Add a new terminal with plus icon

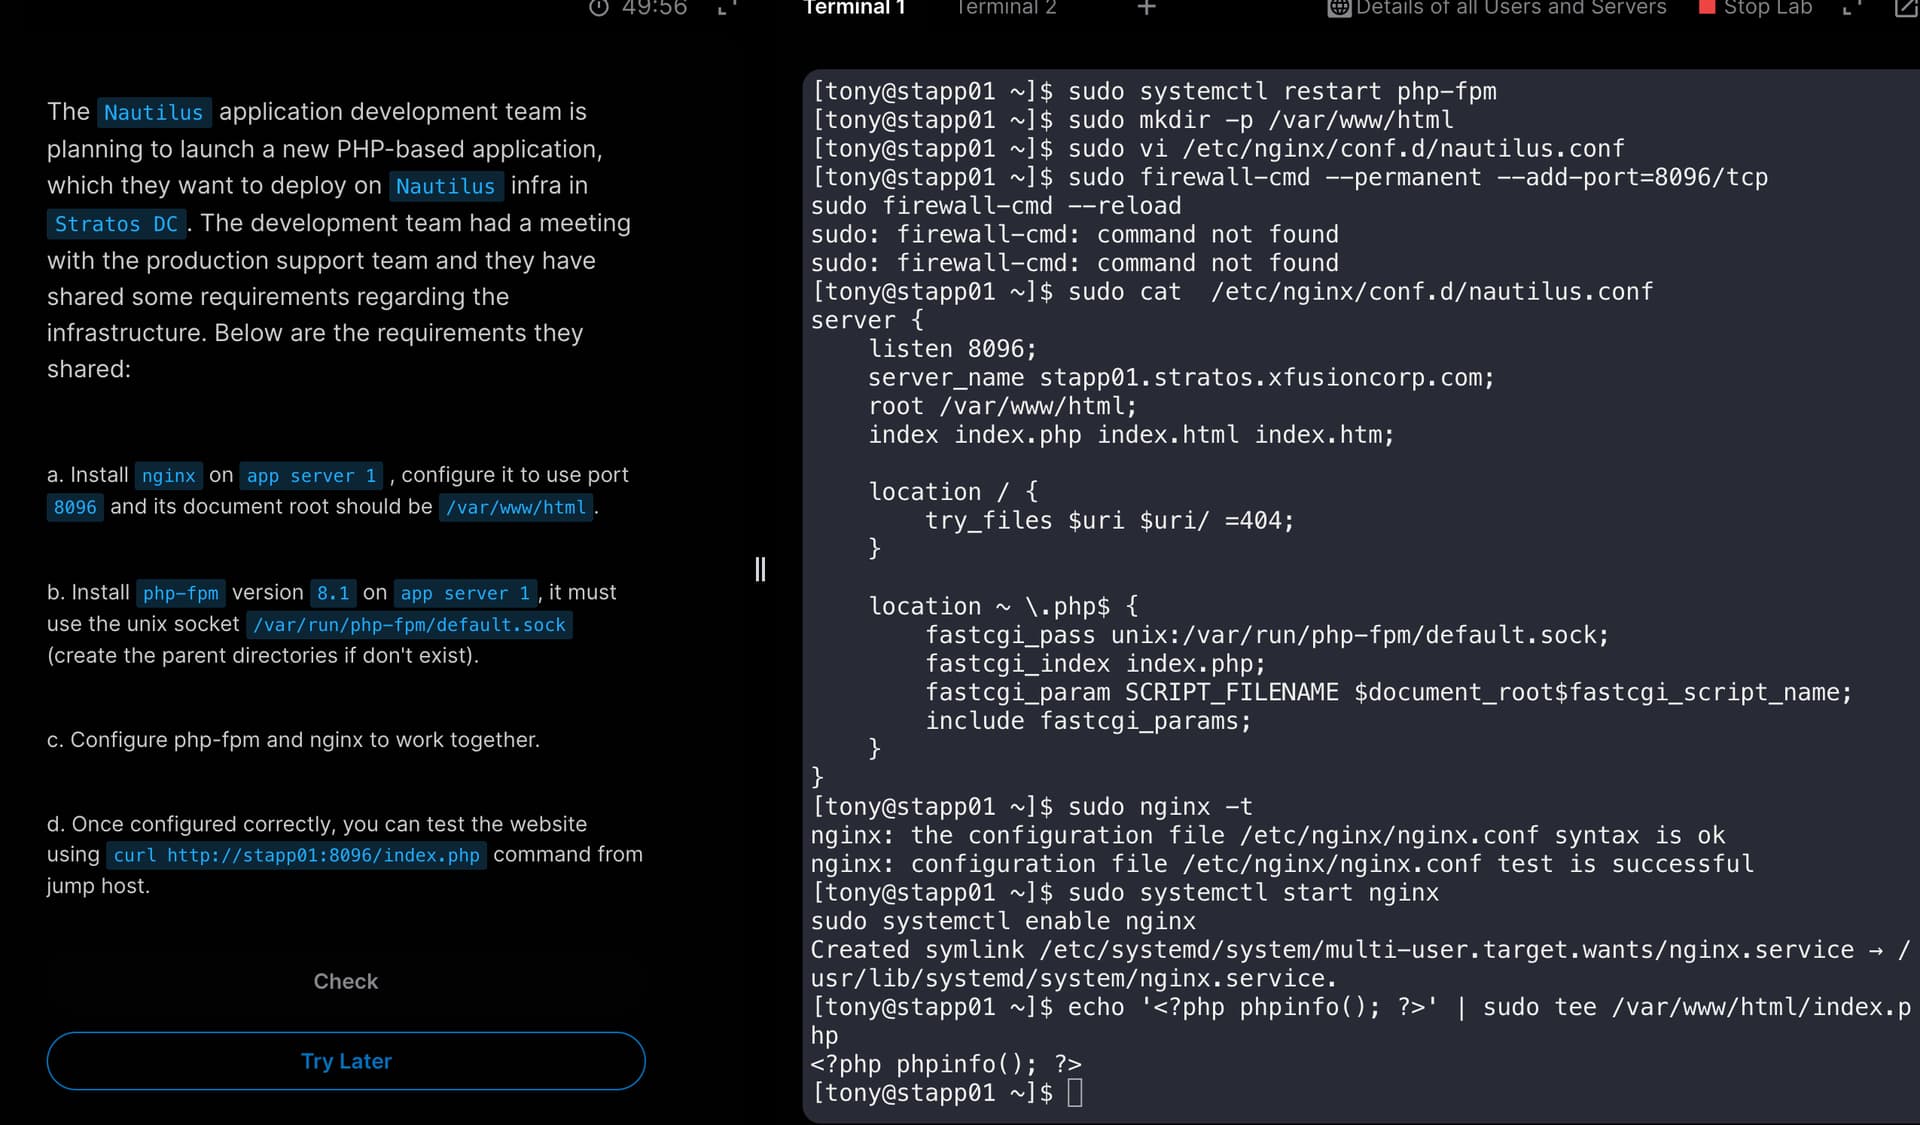1147,8
